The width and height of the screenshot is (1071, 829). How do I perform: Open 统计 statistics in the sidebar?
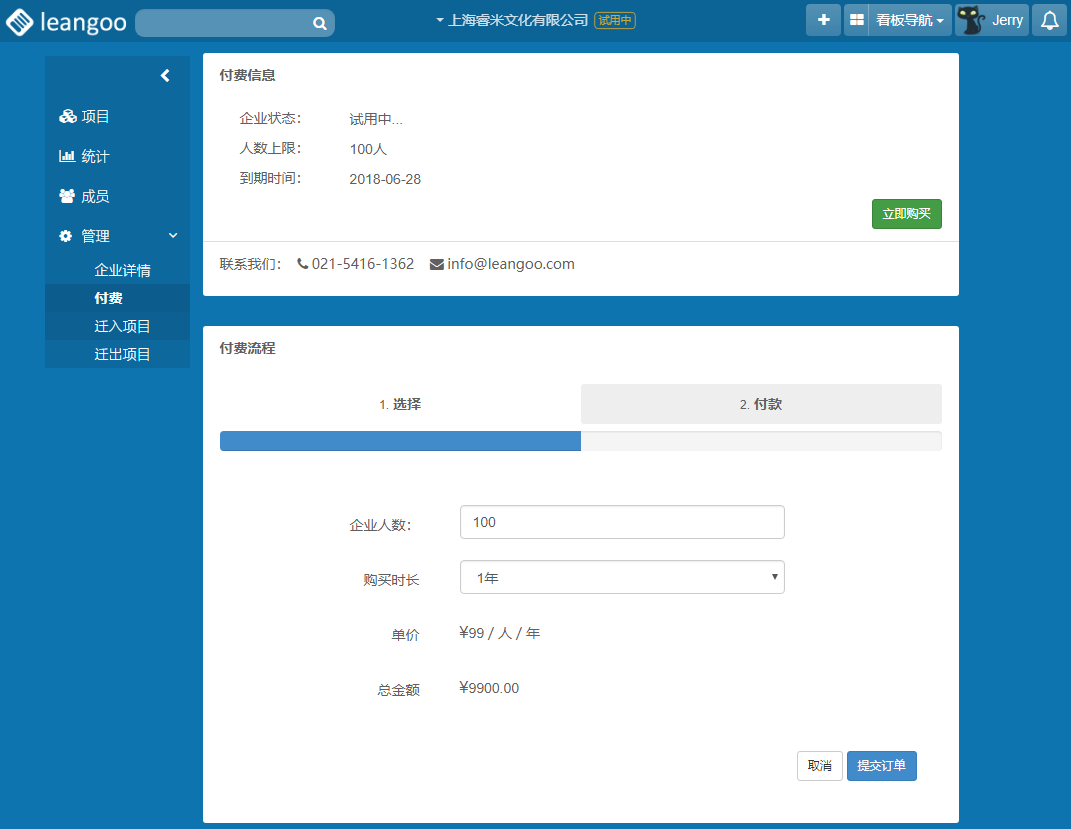[x=95, y=157]
